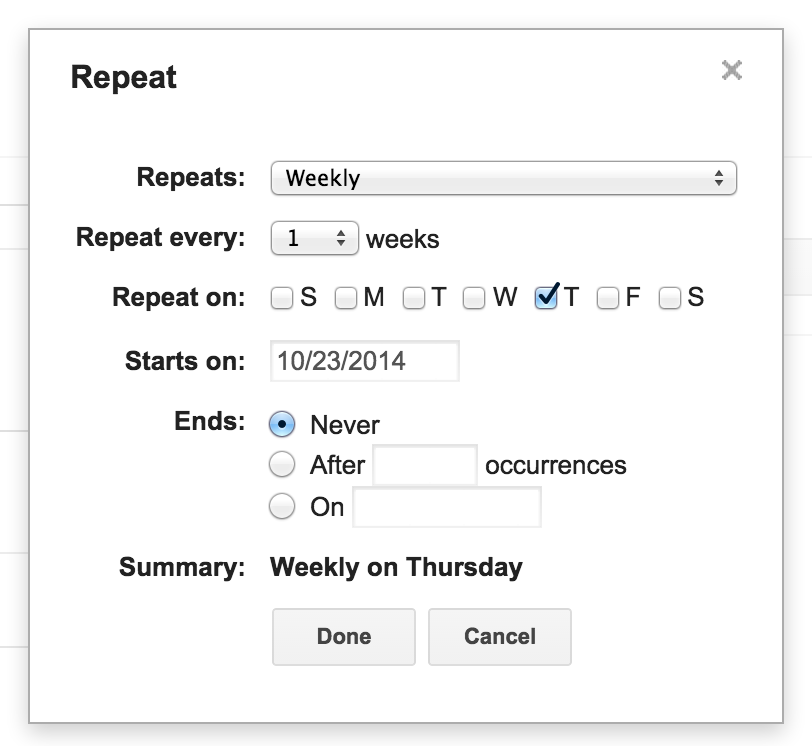The width and height of the screenshot is (812, 746).
Task: Select the Never ends radio button
Action: pos(283,424)
